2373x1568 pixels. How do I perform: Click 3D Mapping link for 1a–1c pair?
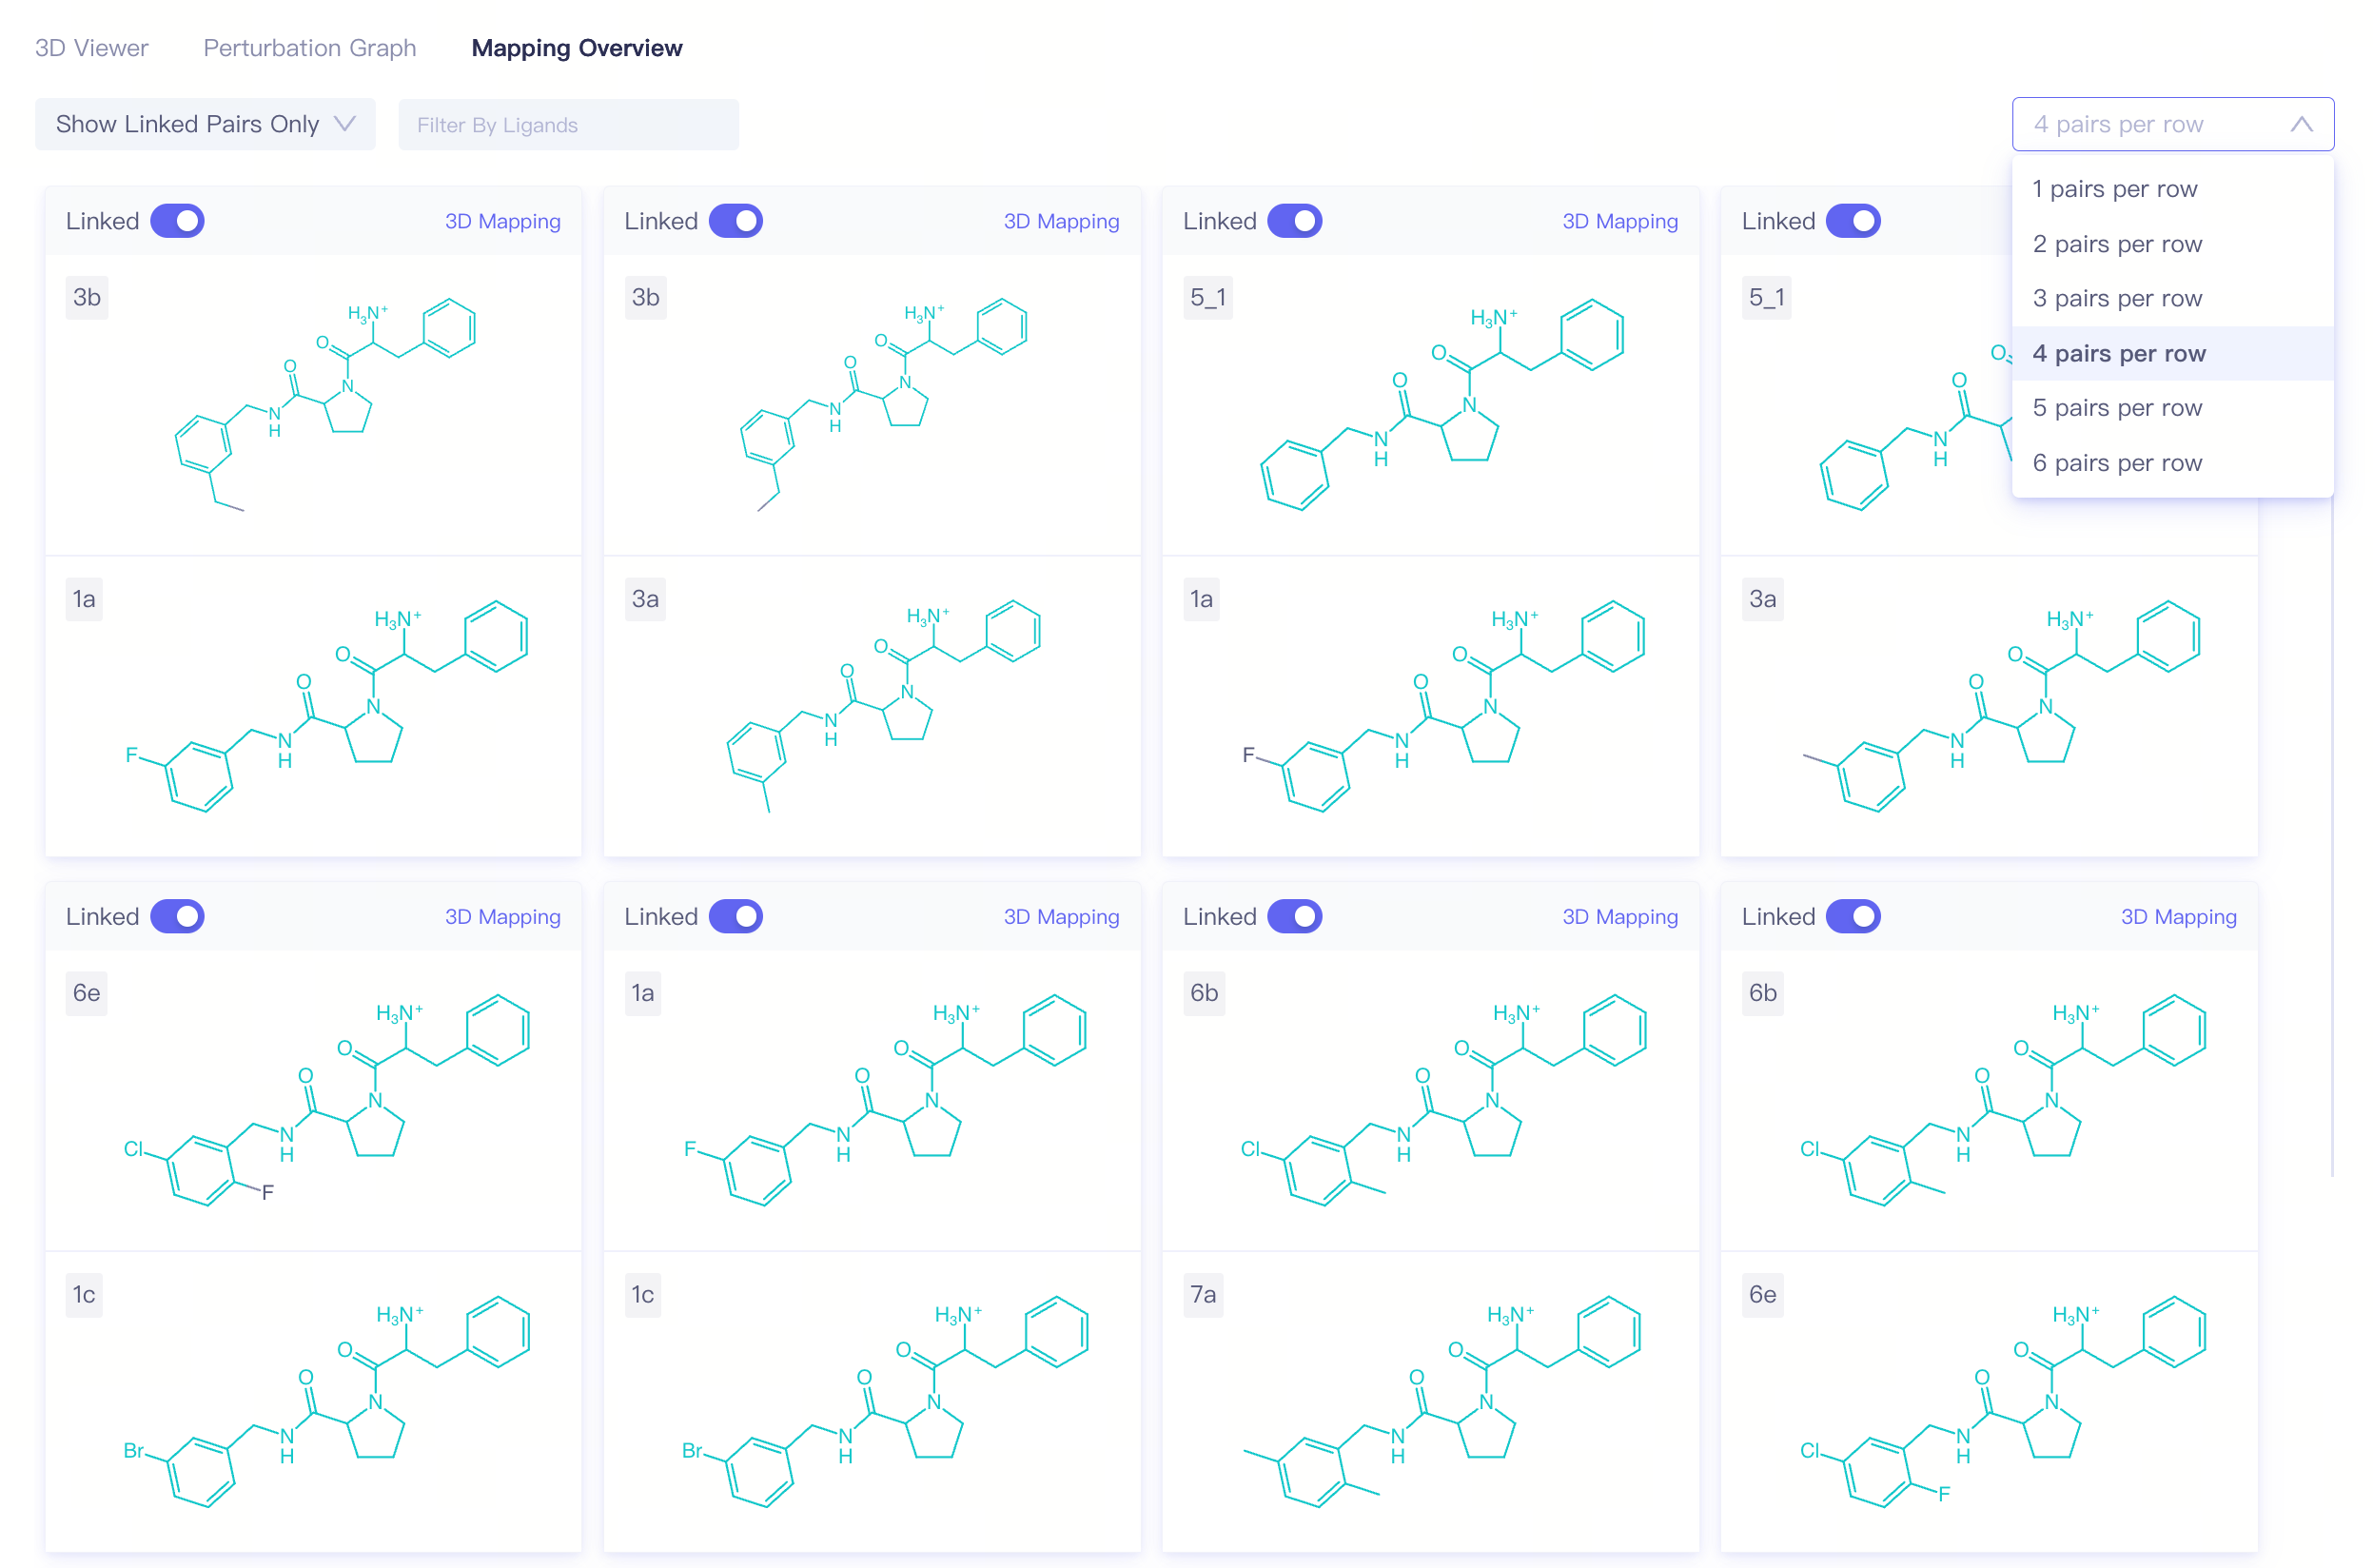(1060, 916)
